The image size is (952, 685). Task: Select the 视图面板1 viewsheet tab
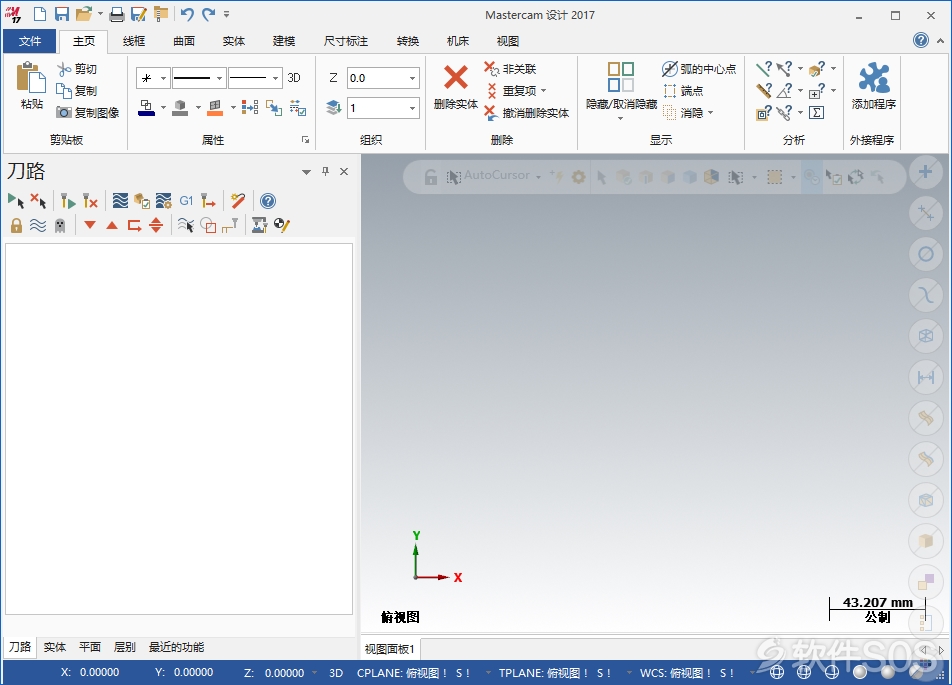point(390,649)
